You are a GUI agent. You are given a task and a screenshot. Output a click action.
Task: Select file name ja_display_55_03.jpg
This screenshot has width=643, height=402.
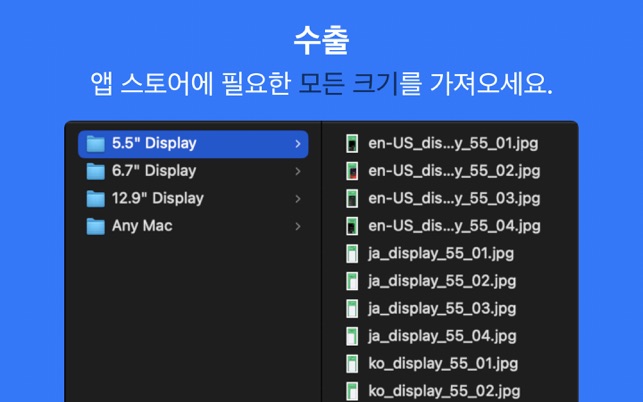(x=442, y=308)
